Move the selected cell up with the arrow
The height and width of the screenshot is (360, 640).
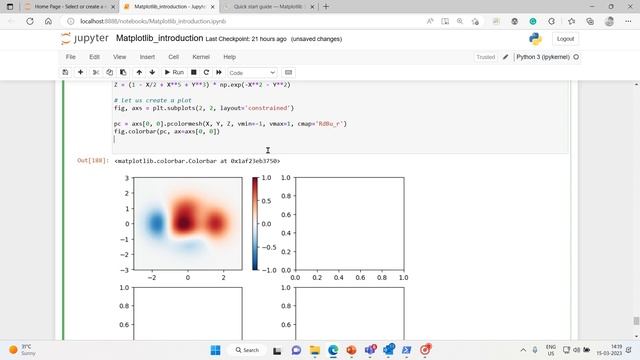pos(139,72)
